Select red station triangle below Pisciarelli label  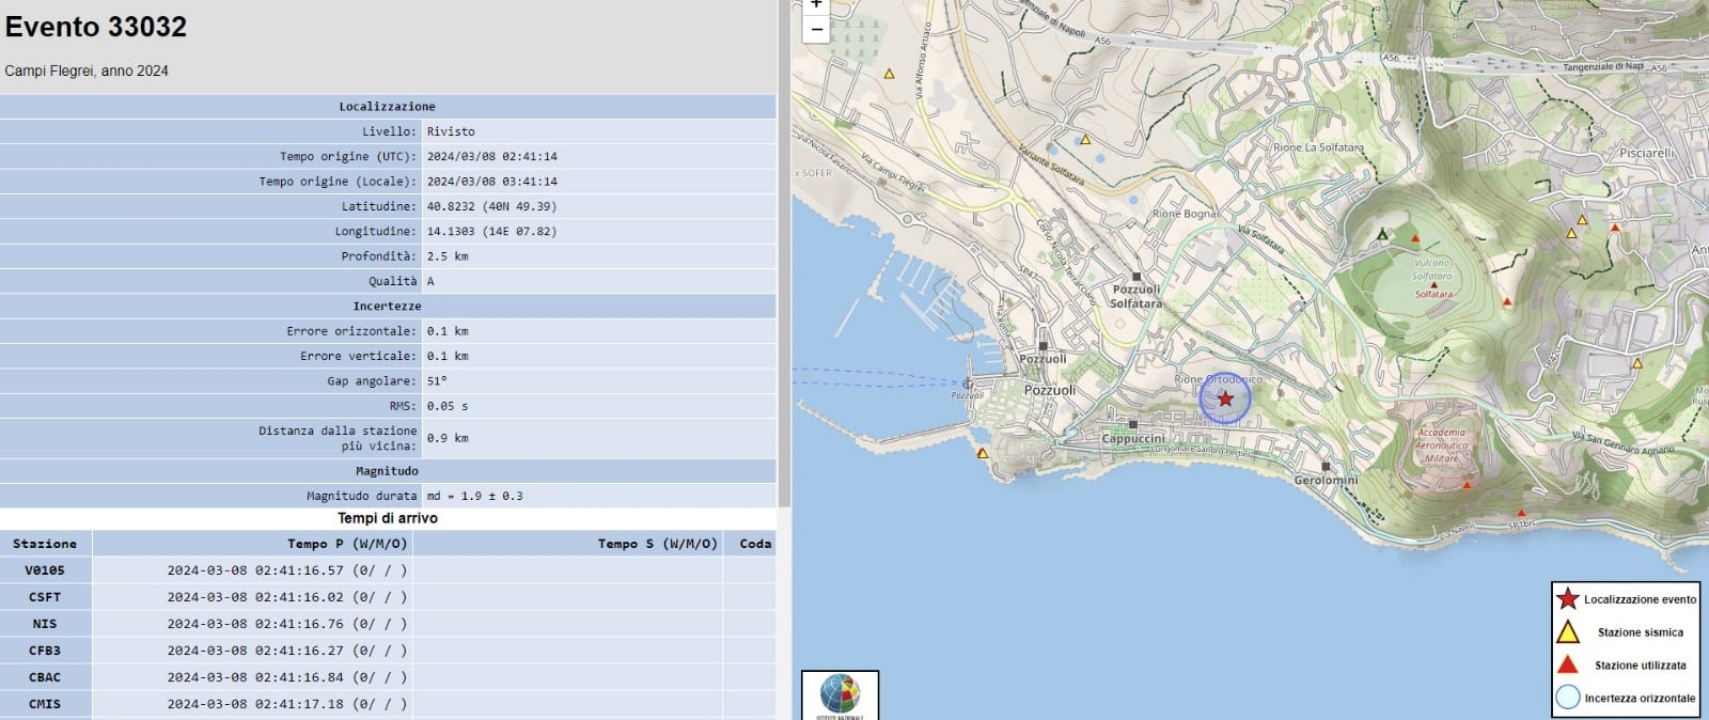click(1615, 228)
